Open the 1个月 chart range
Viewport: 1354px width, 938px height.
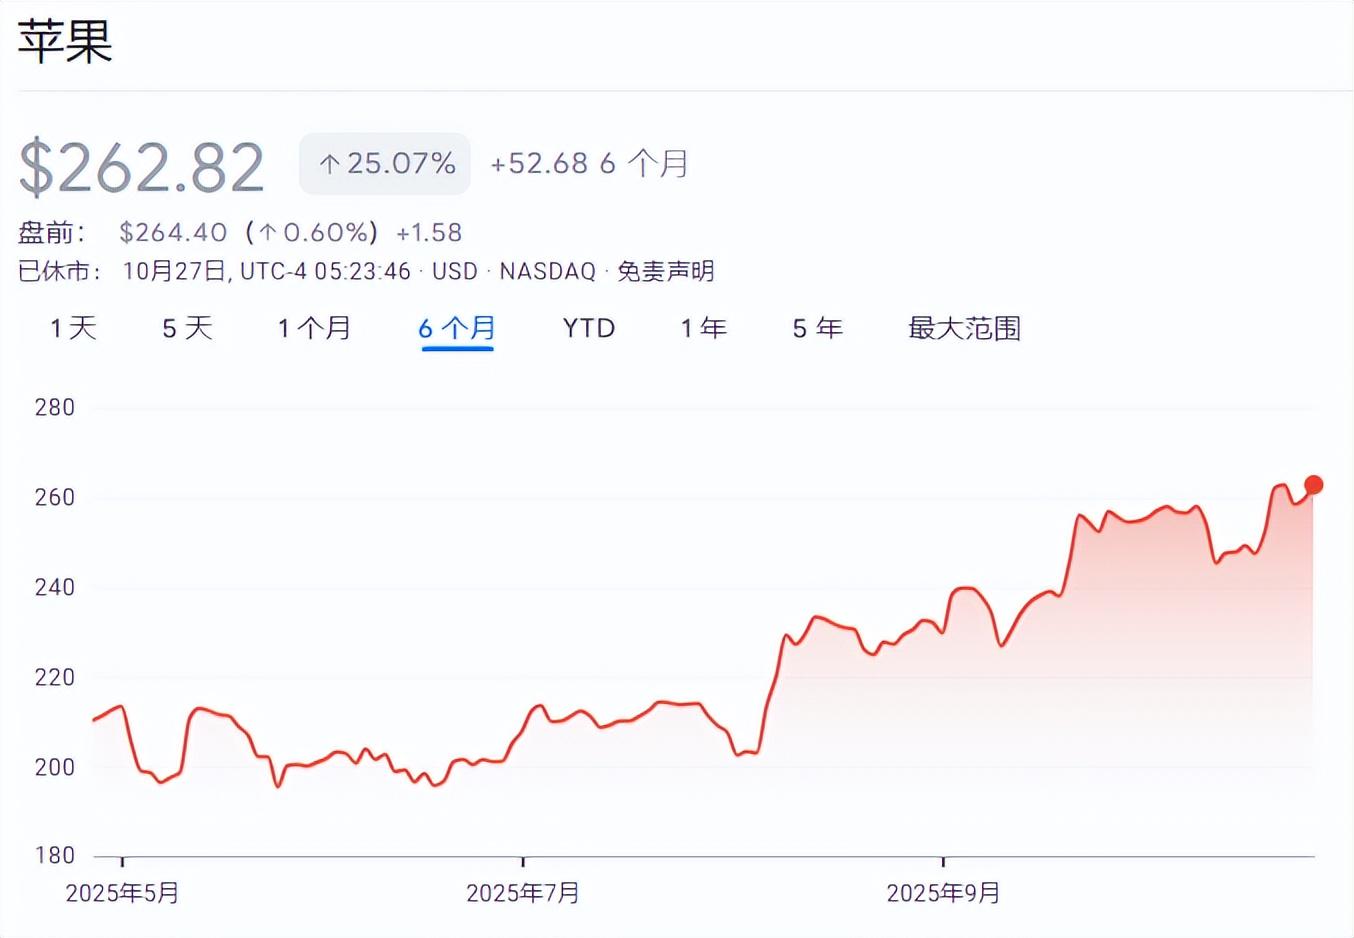pos(314,328)
